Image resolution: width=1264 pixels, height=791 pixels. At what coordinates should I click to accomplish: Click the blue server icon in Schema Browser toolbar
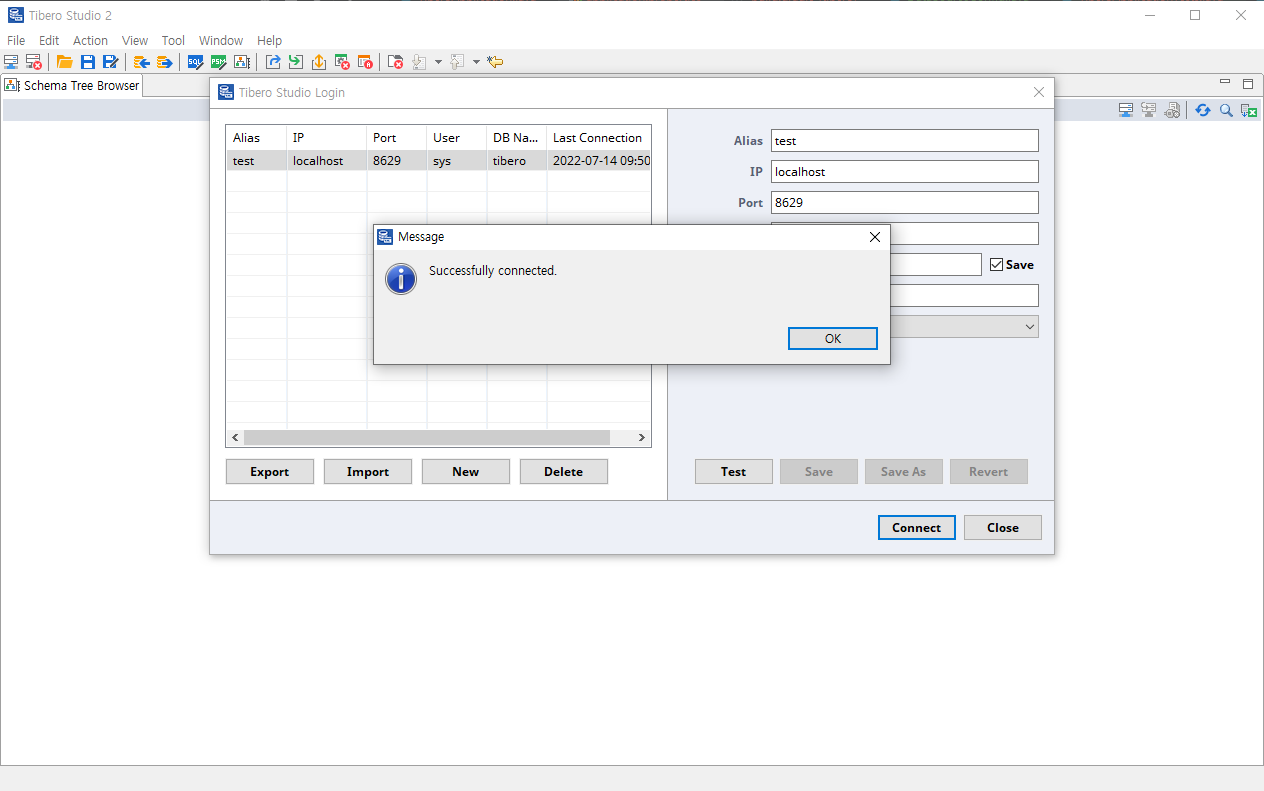click(x=1126, y=110)
